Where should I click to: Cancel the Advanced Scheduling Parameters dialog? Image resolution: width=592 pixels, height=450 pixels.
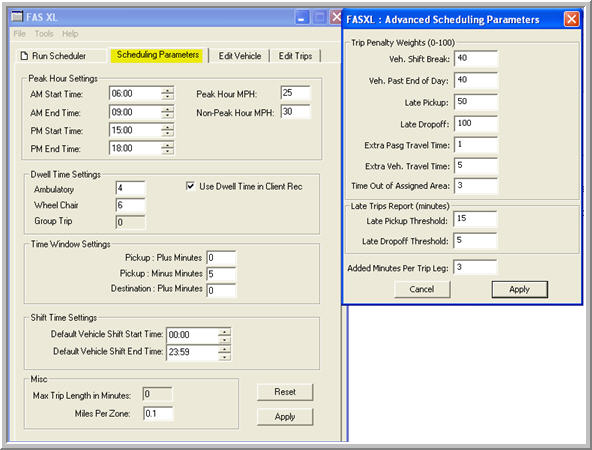point(422,290)
